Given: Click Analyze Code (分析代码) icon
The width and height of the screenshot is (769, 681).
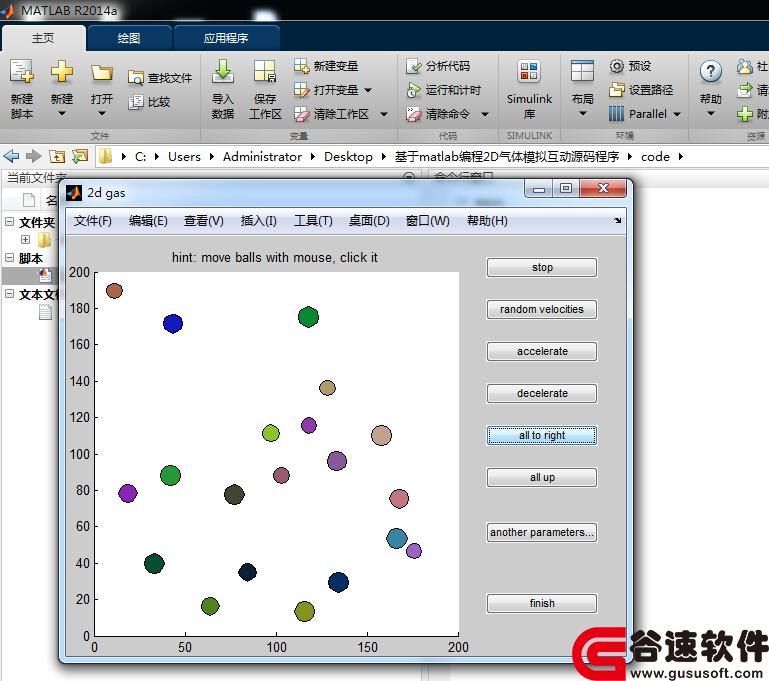Looking at the screenshot, I should tap(413, 66).
